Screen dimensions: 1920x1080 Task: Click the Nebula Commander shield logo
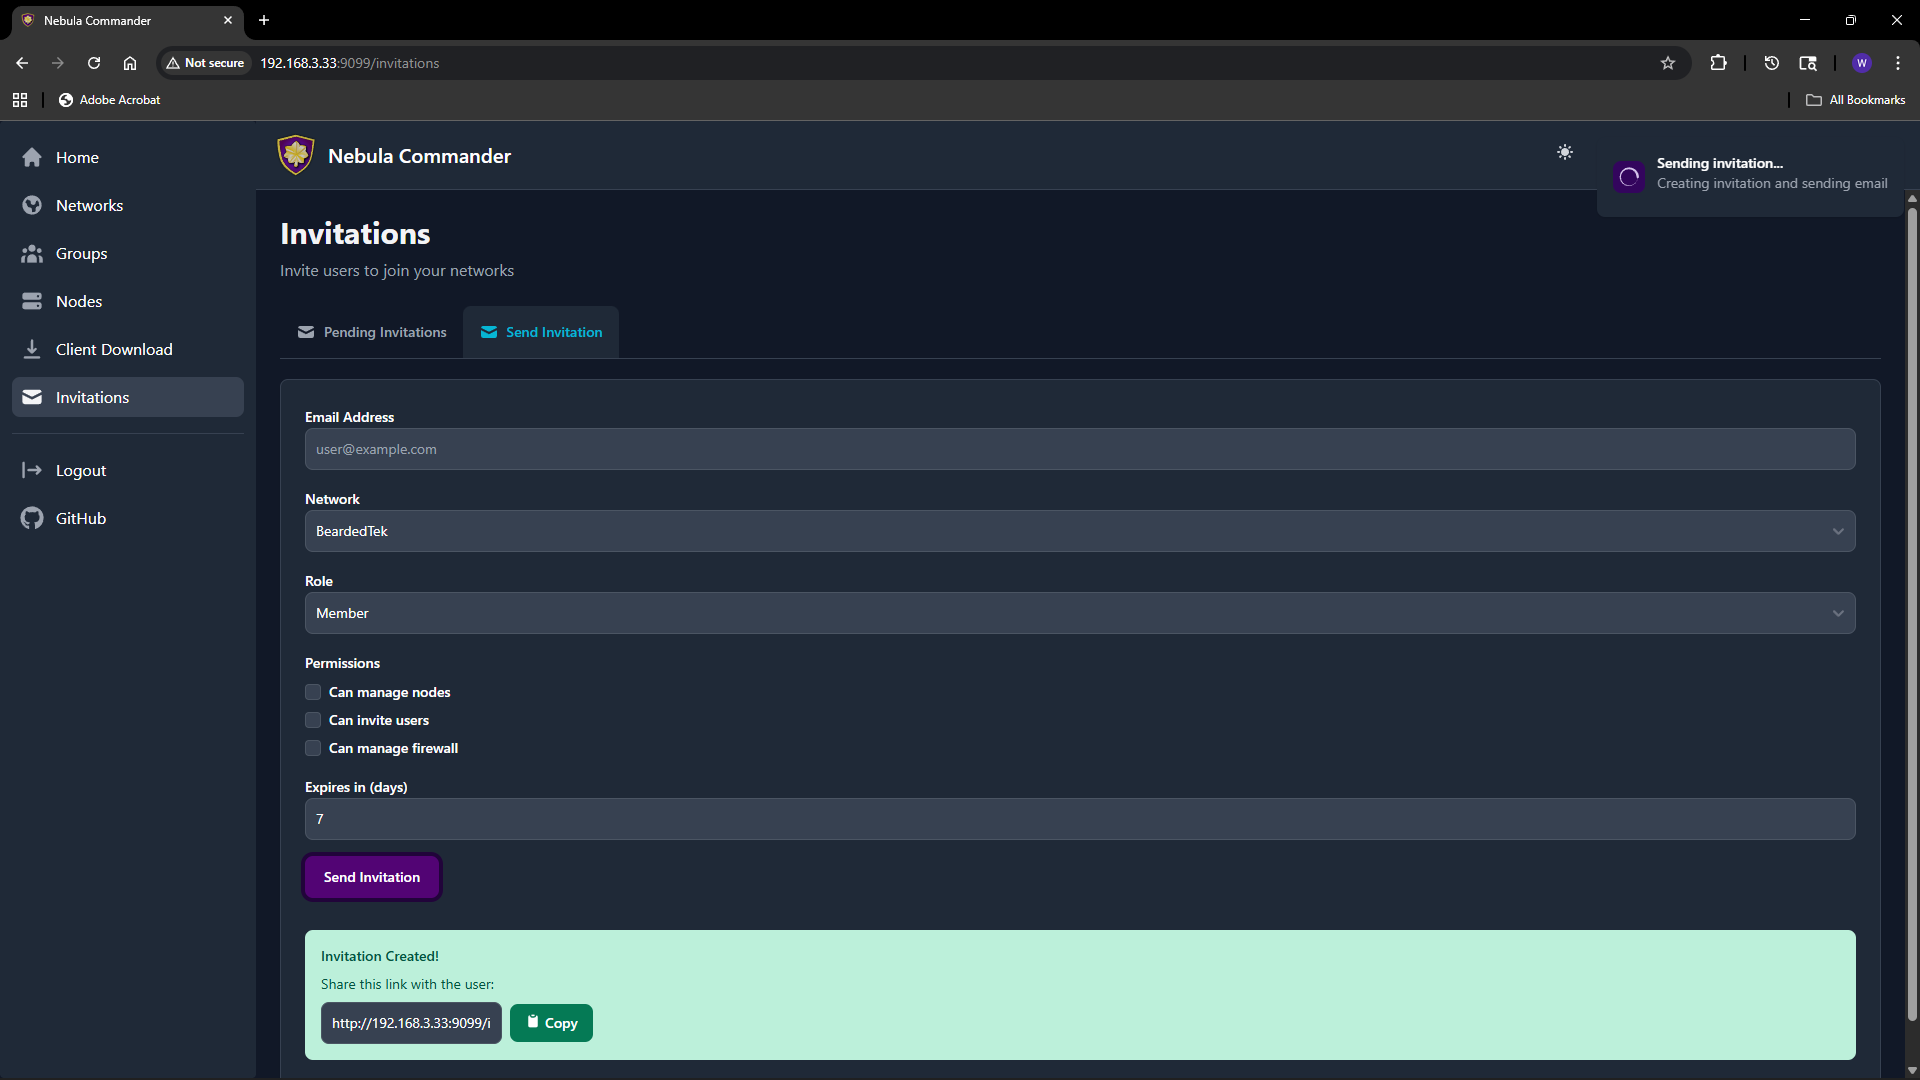[x=296, y=155]
